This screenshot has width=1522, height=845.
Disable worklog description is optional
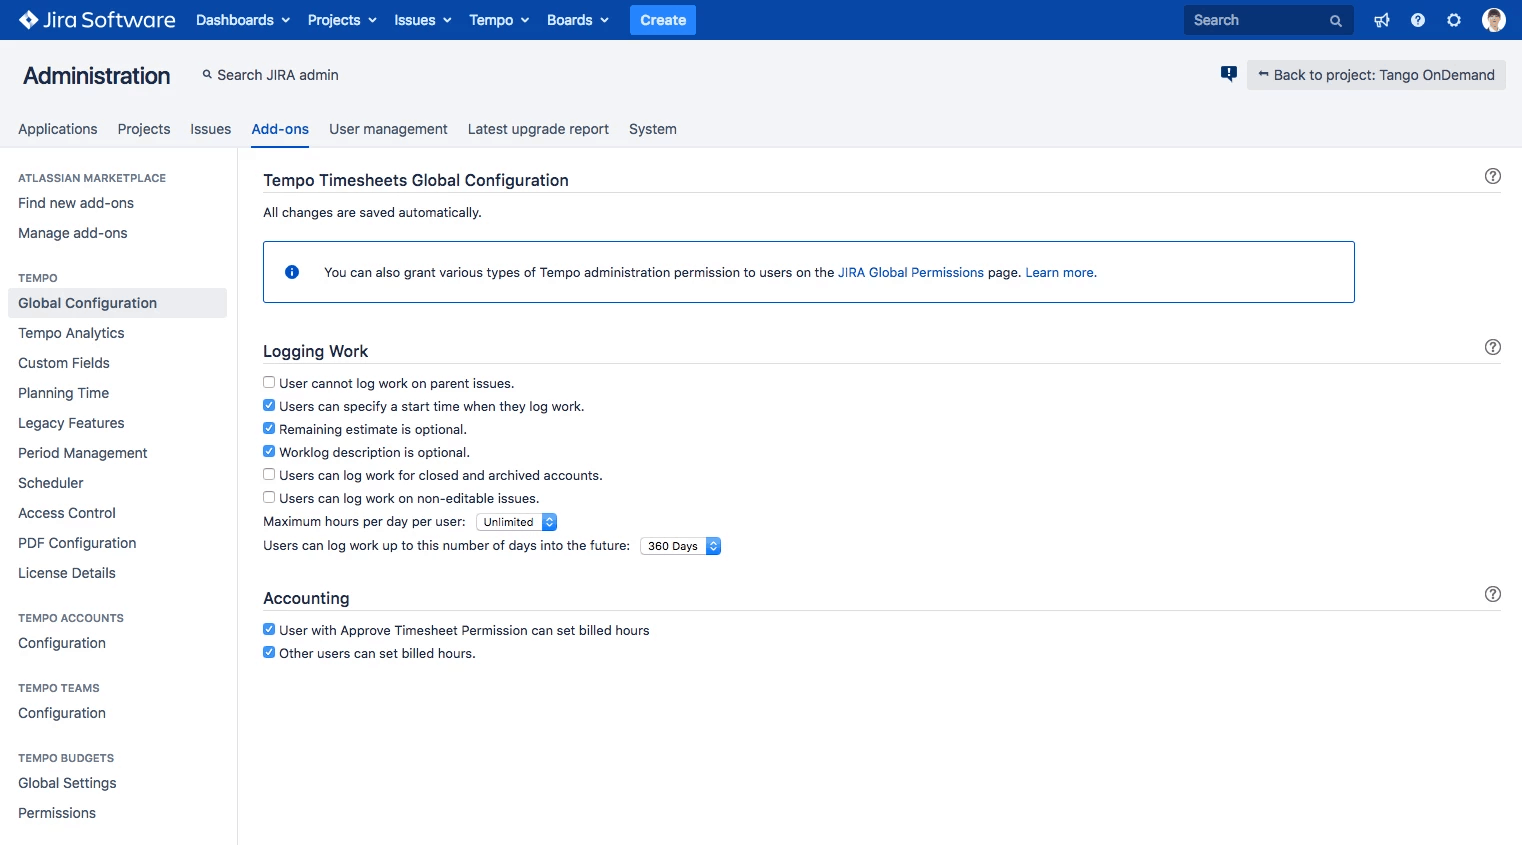point(268,450)
